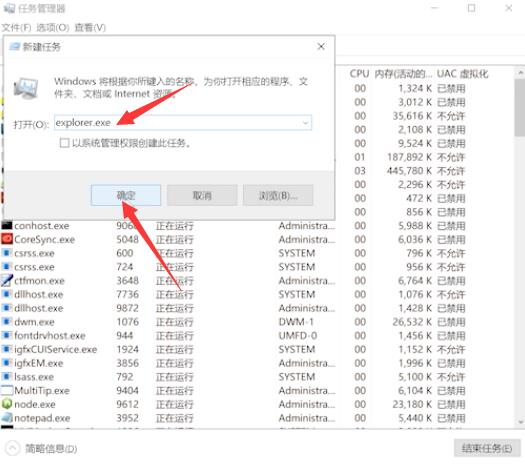Screen dimensions: 525x465
Task: Click the vertical scrollbar thumb
Action: (x=520, y=107)
